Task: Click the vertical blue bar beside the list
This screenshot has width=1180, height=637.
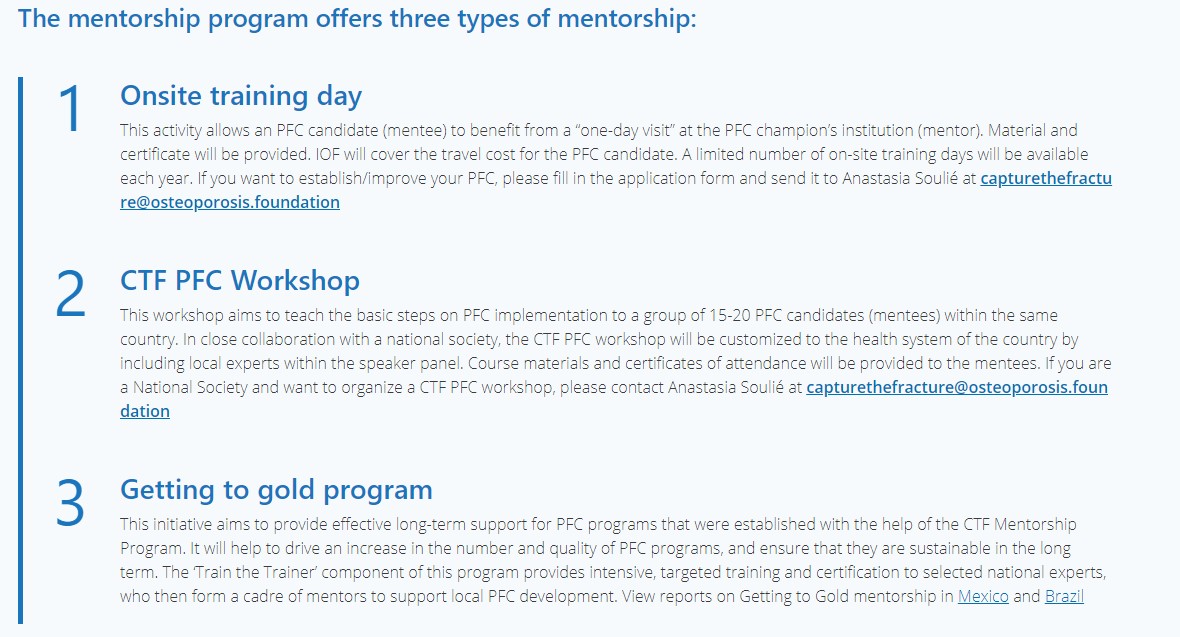Action: point(20,350)
